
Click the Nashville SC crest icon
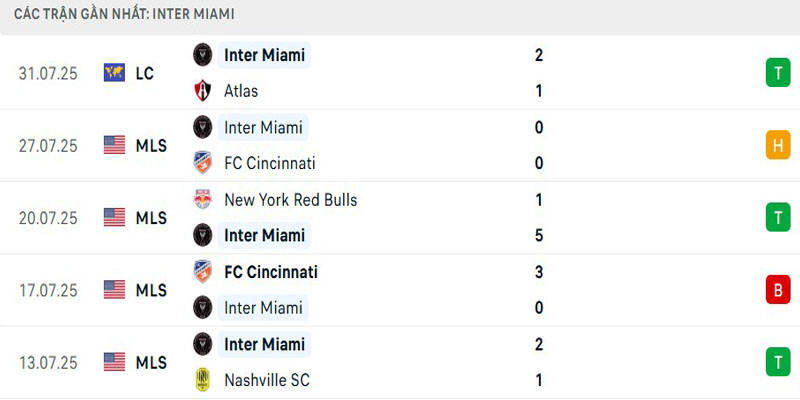(203, 380)
